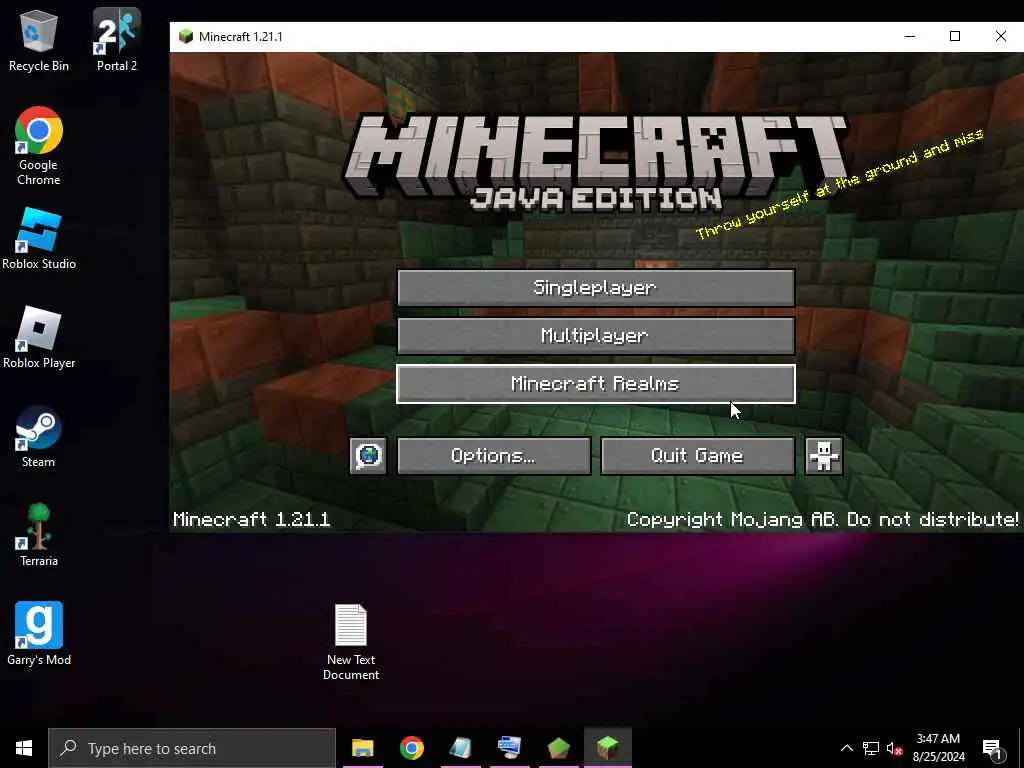This screenshot has width=1024, height=768.
Task: Start a Singleplayer game
Action: click(596, 287)
